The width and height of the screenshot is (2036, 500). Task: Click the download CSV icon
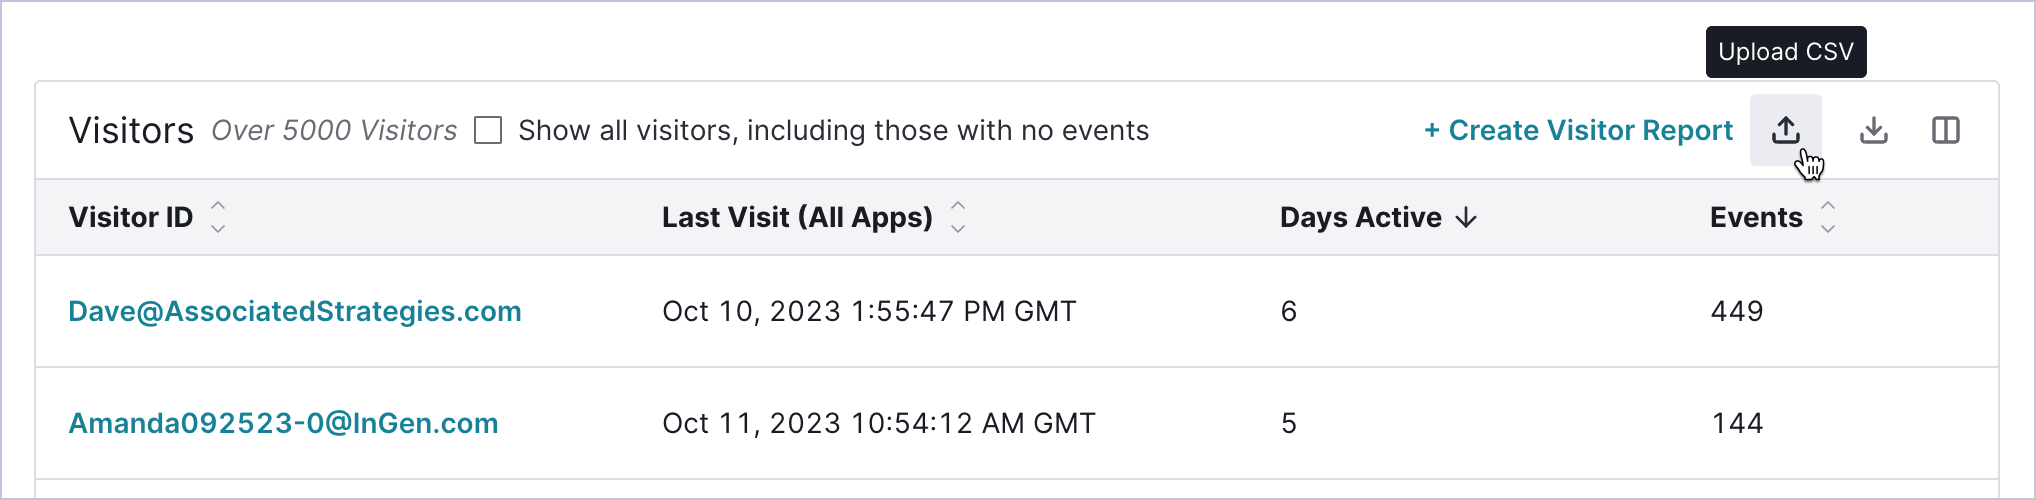tap(1873, 130)
